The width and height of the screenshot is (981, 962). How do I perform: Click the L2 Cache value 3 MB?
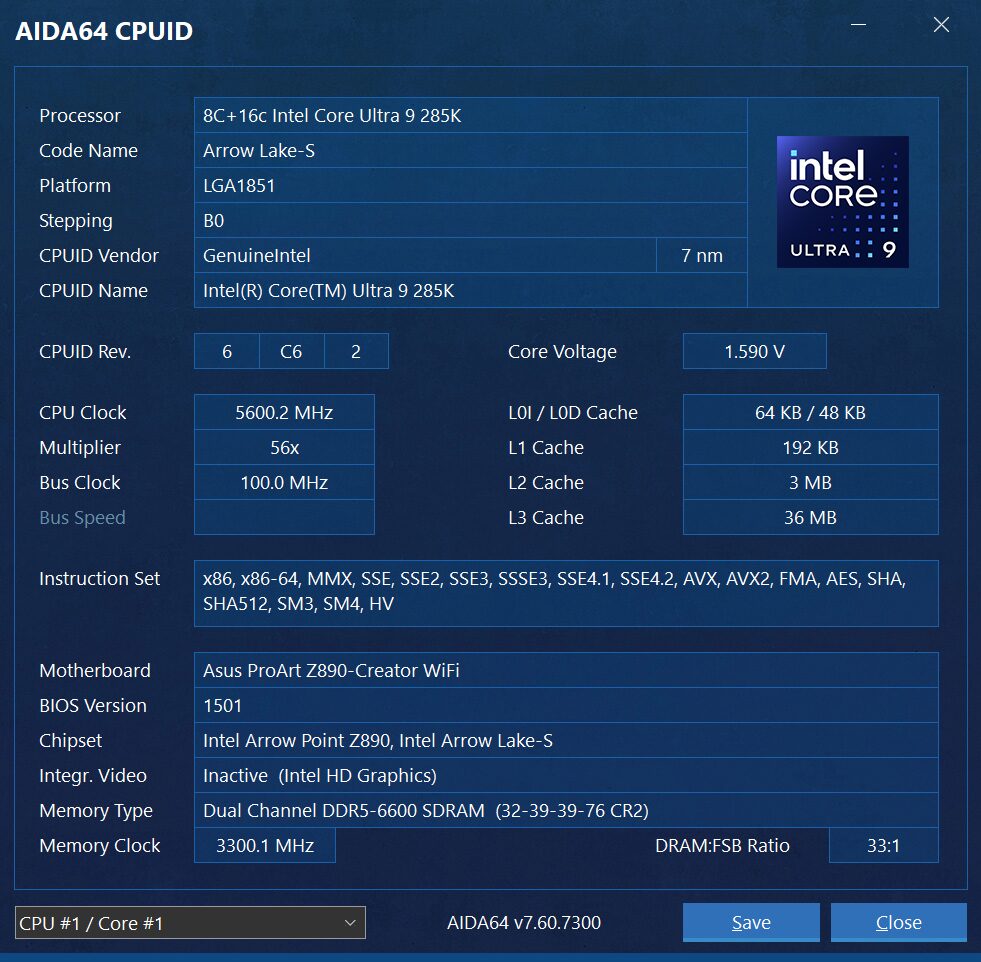pyautogui.click(x=810, y=482)
